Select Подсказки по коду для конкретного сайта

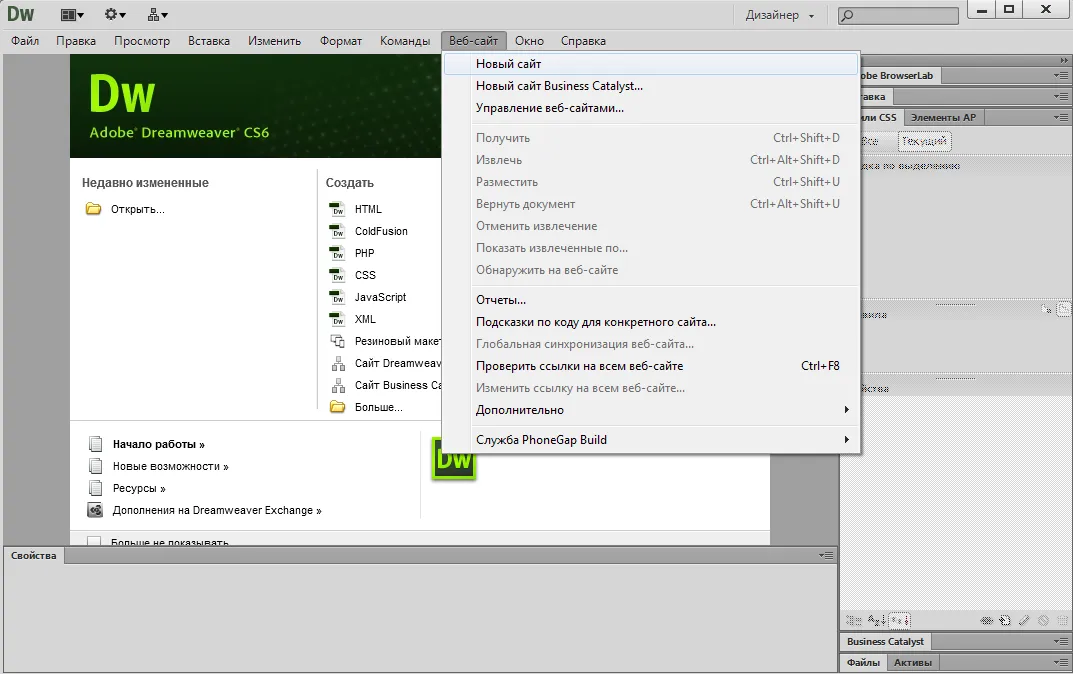coord(651,322)
